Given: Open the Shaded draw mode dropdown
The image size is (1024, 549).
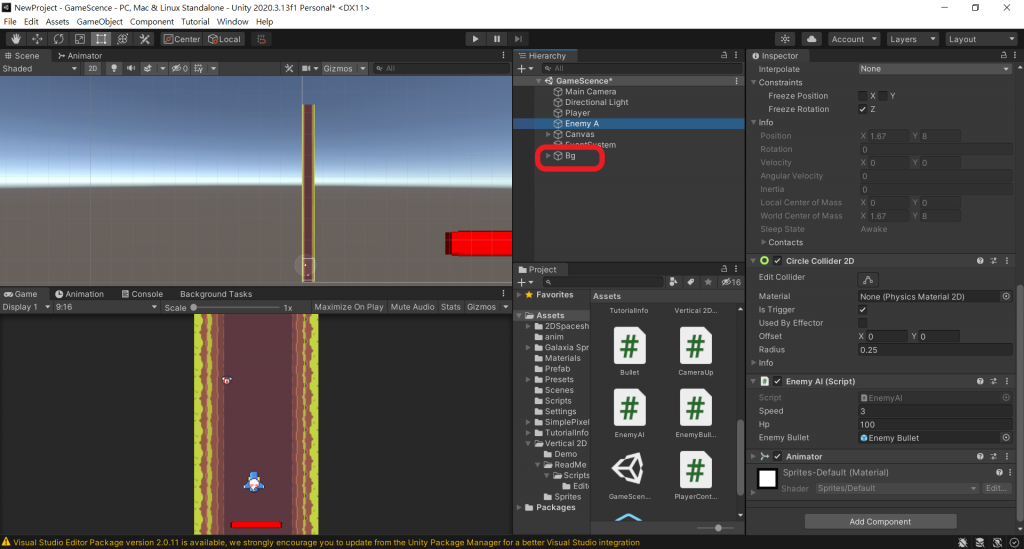Looking at the screenshot, I should (x=40, y=69).
